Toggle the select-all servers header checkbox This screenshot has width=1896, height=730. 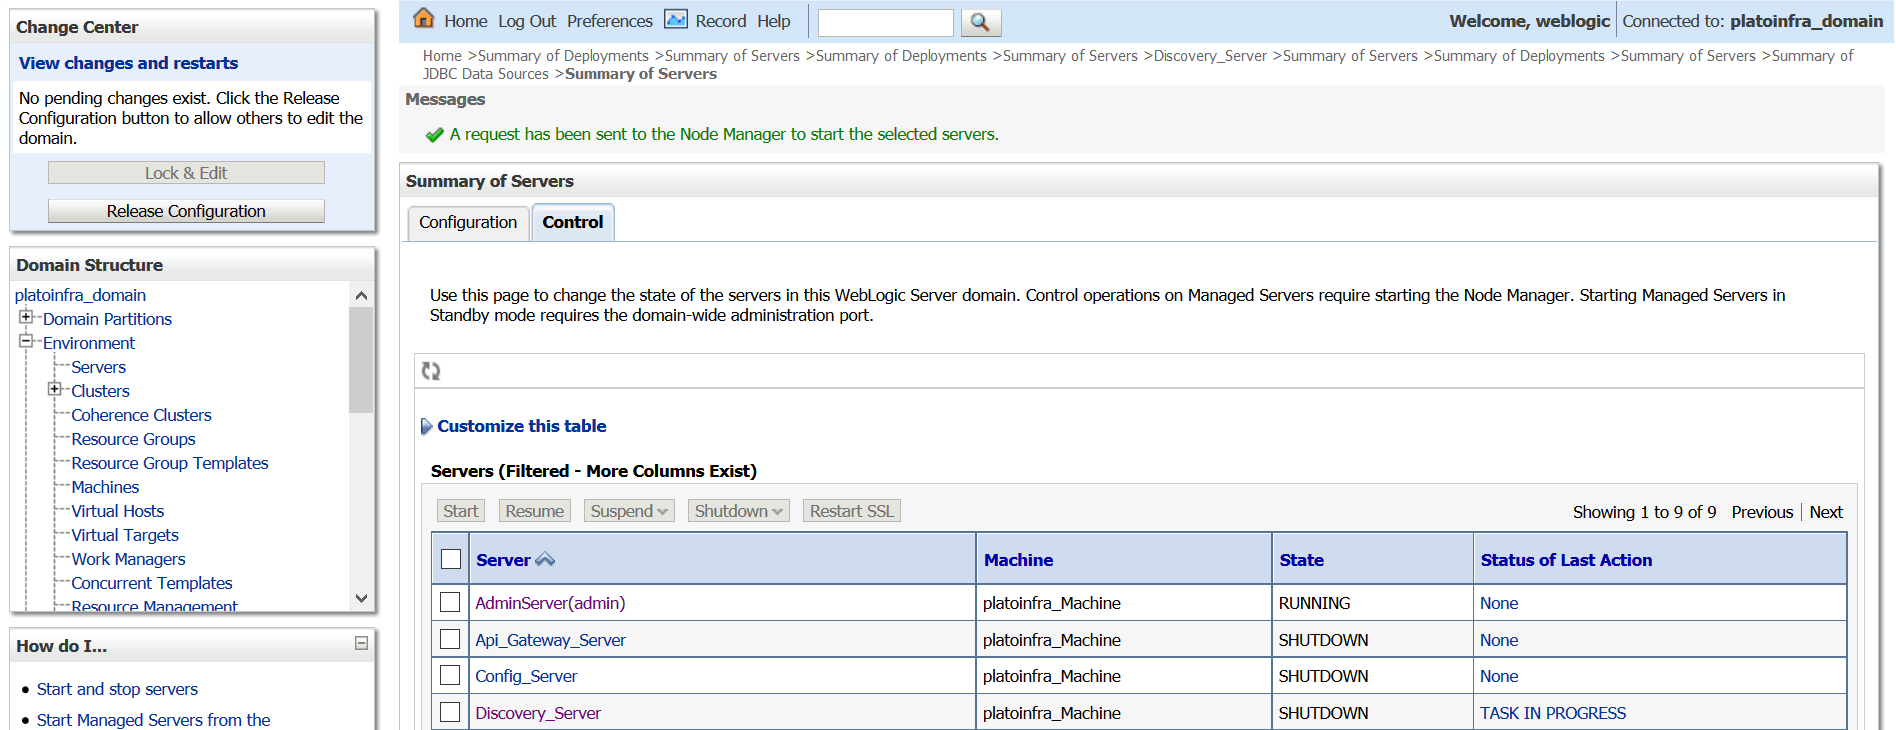451,559
